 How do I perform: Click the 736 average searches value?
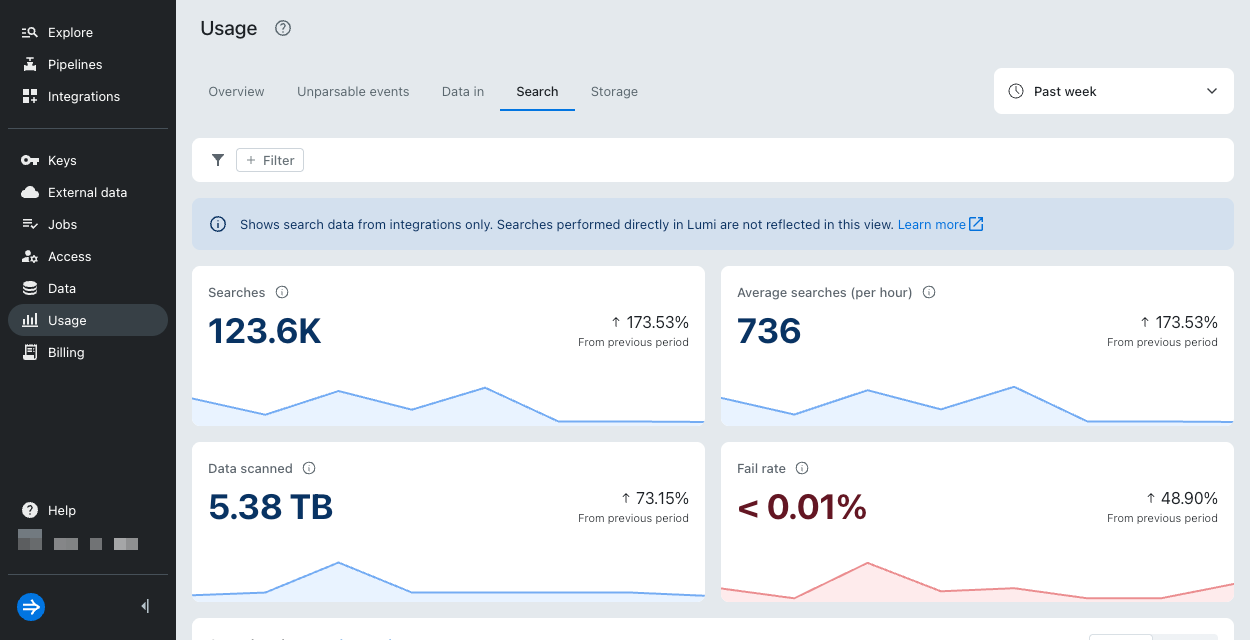tap(769, 331)
